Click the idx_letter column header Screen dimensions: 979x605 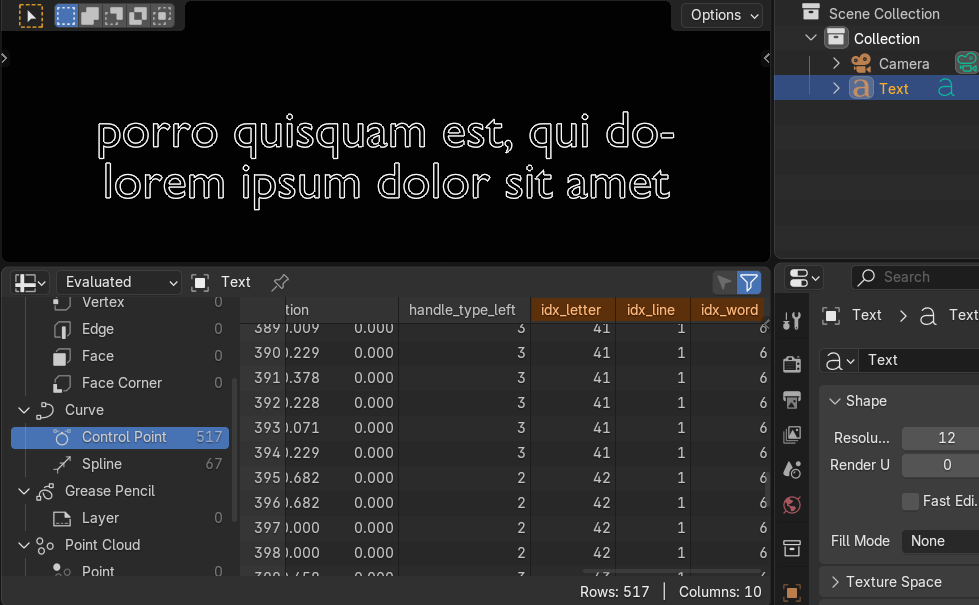coord(573,310)
